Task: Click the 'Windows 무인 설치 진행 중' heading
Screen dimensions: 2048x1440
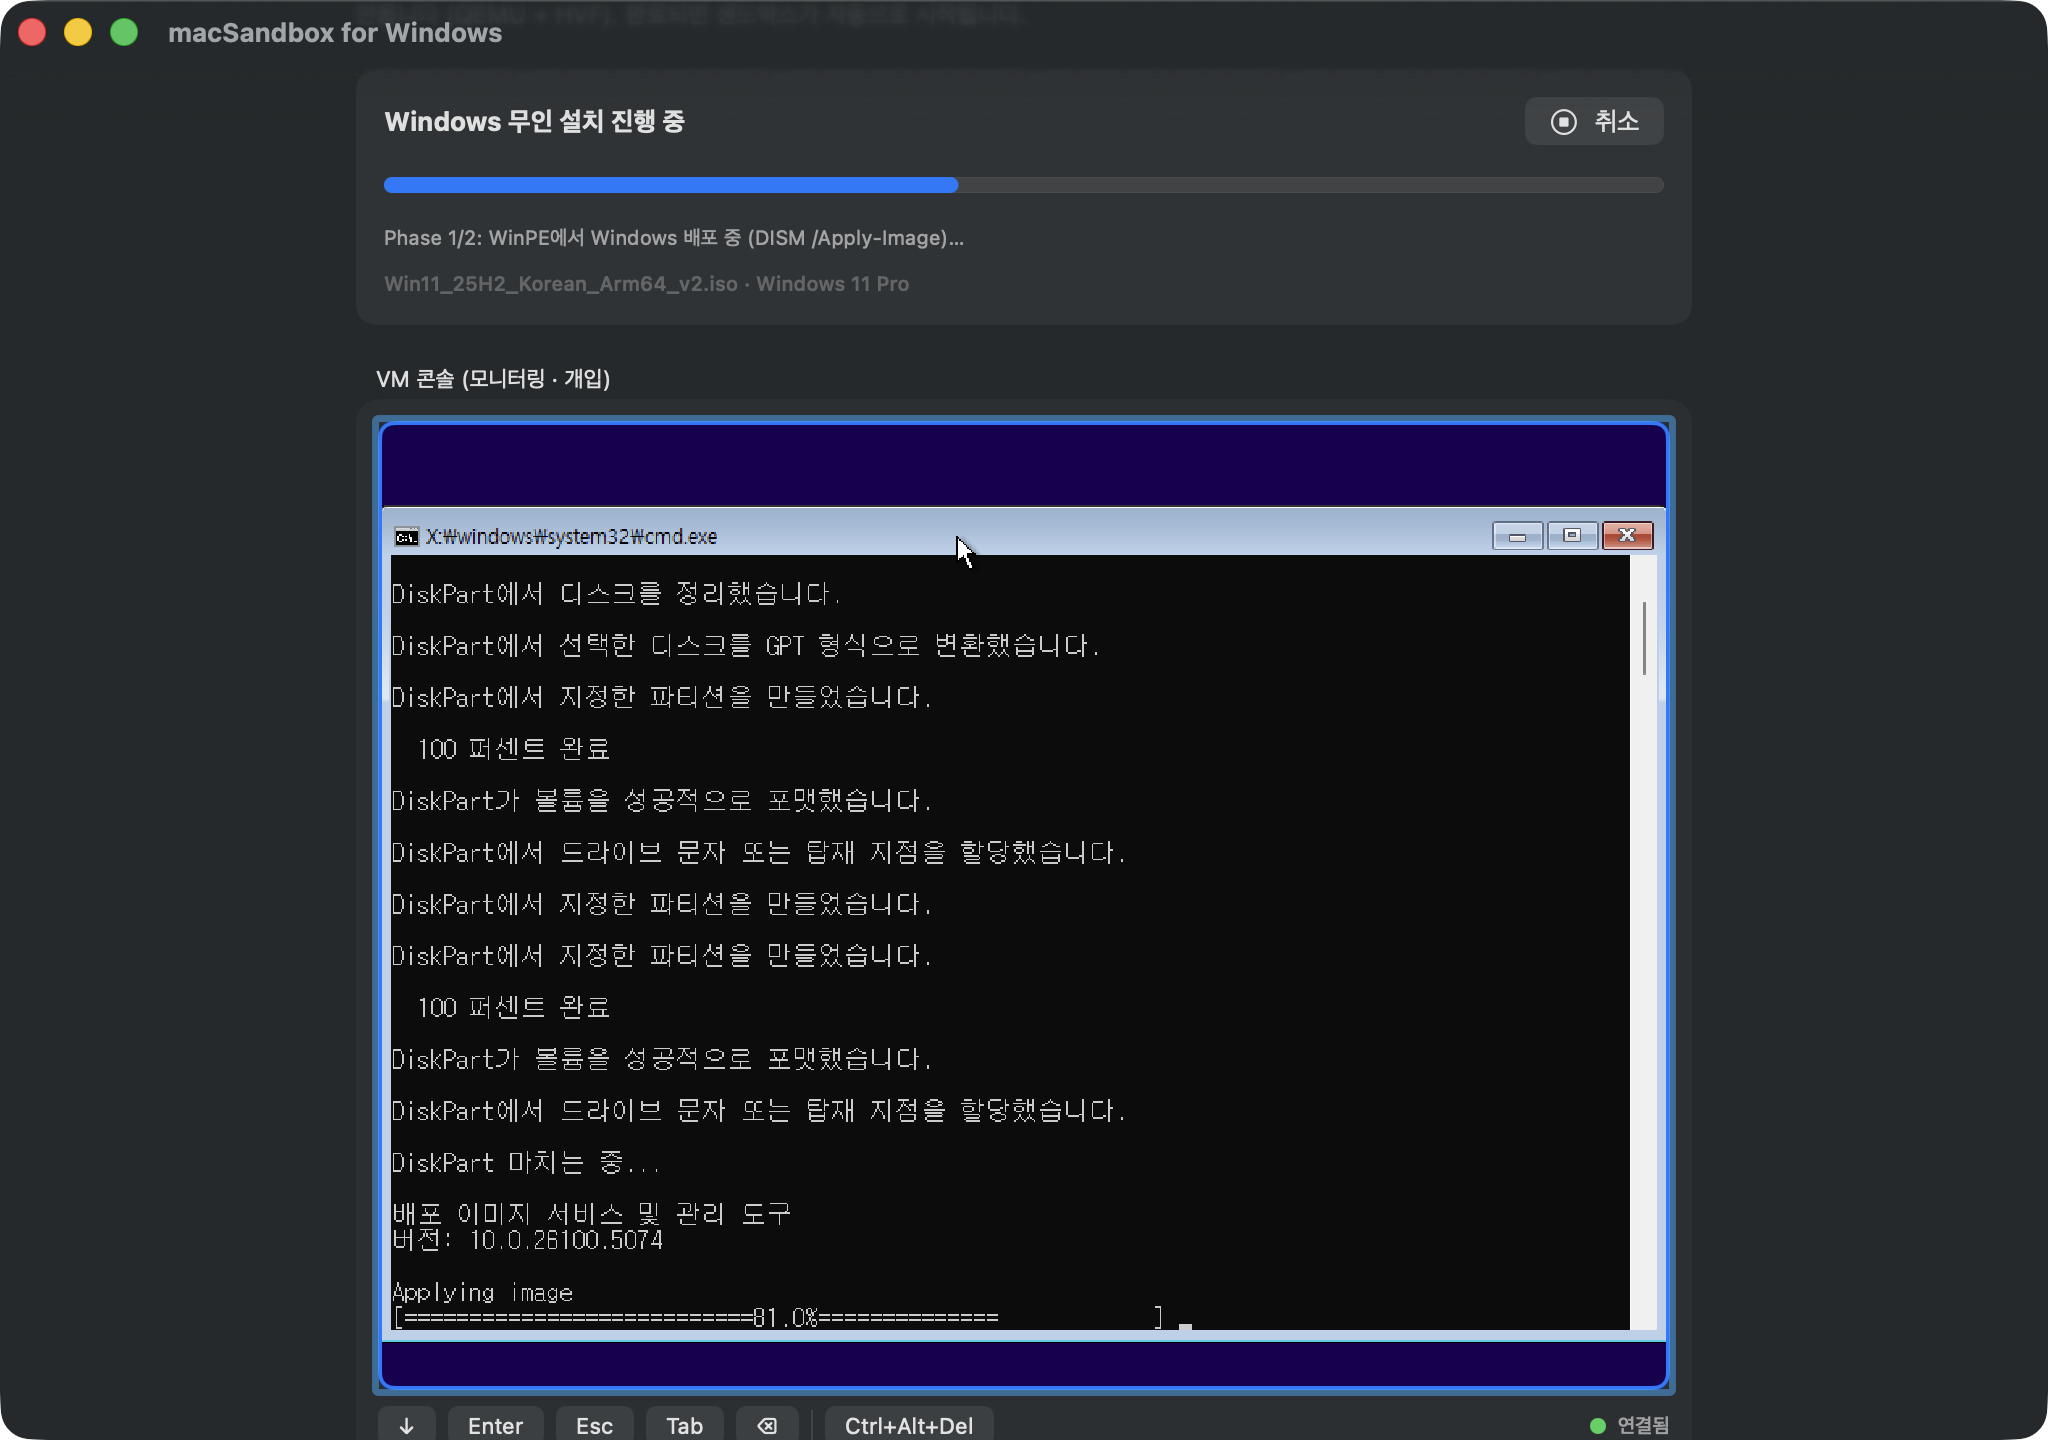Action: 534,121
